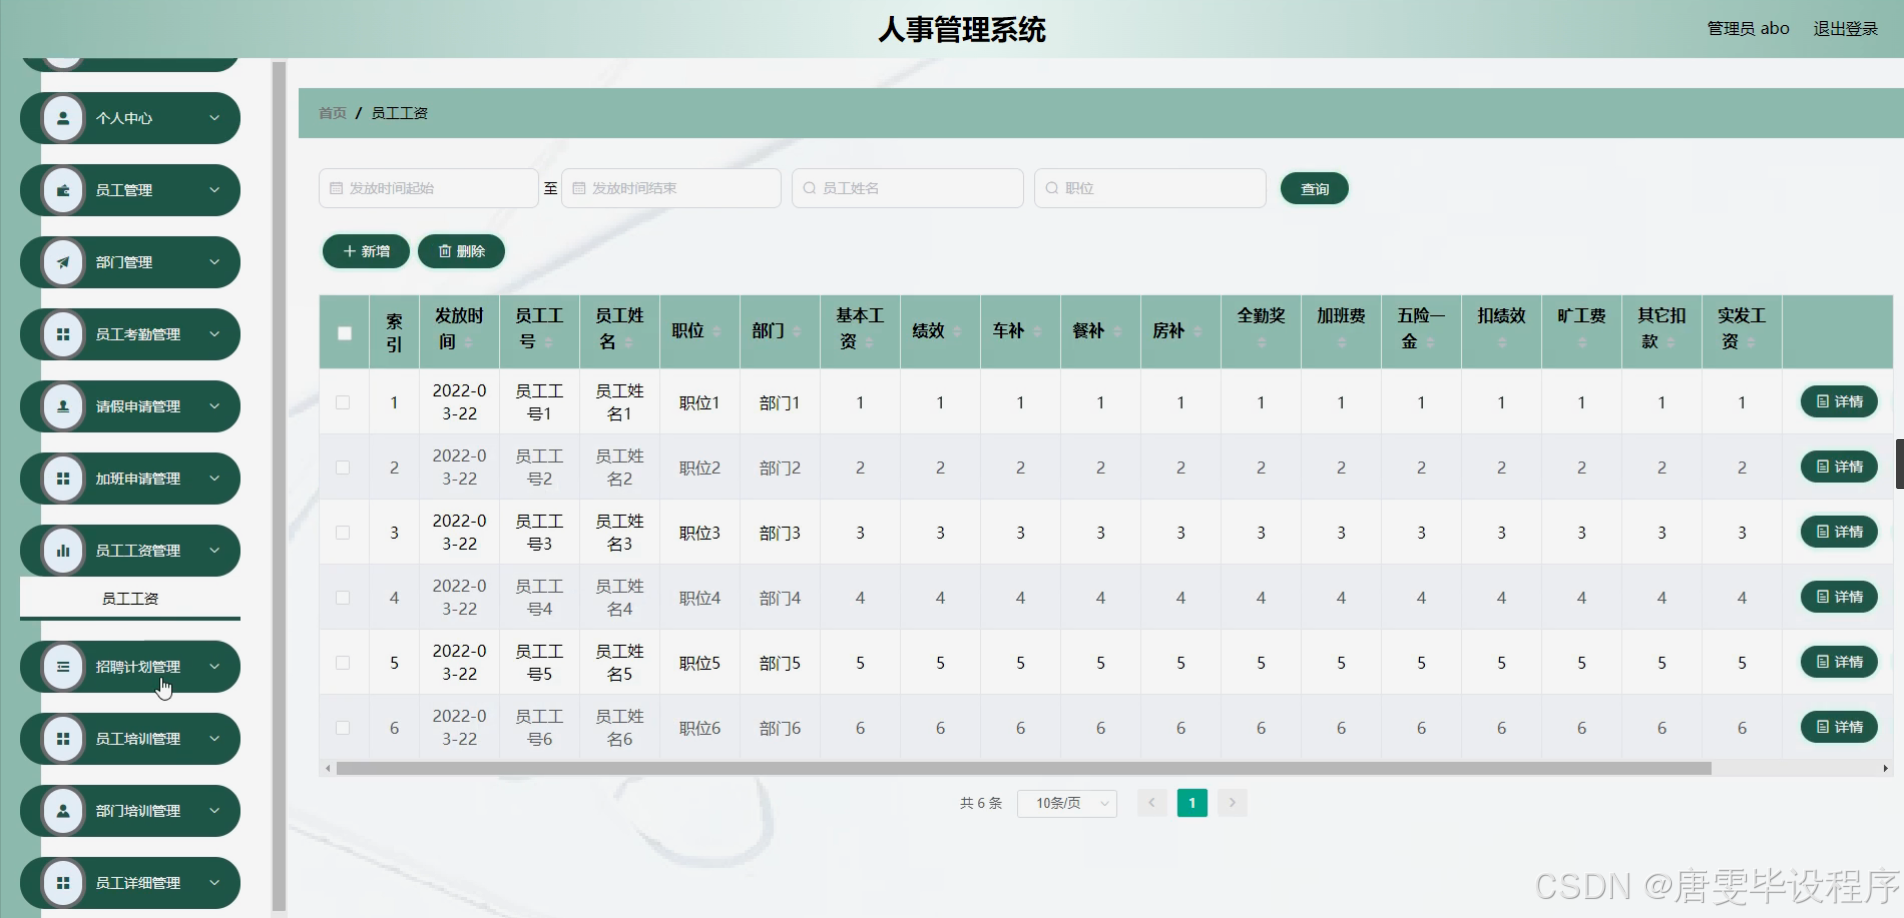Open 详情 for row 6
The height and width of the screenshot is (918, 1904).
pos(1839,727)
